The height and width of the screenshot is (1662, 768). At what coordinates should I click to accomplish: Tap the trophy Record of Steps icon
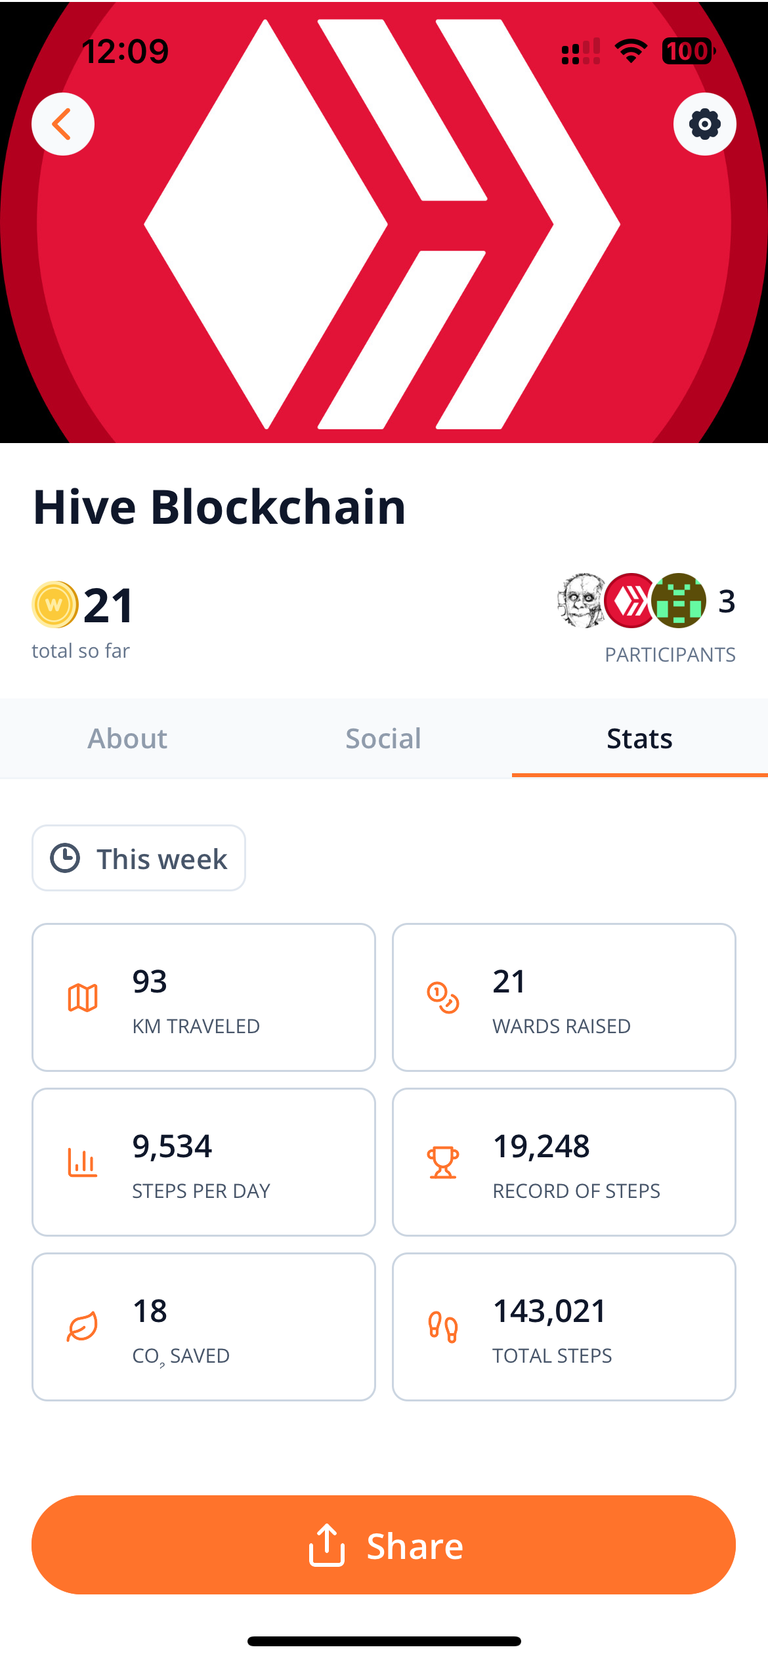click(x=443, y=1162)
